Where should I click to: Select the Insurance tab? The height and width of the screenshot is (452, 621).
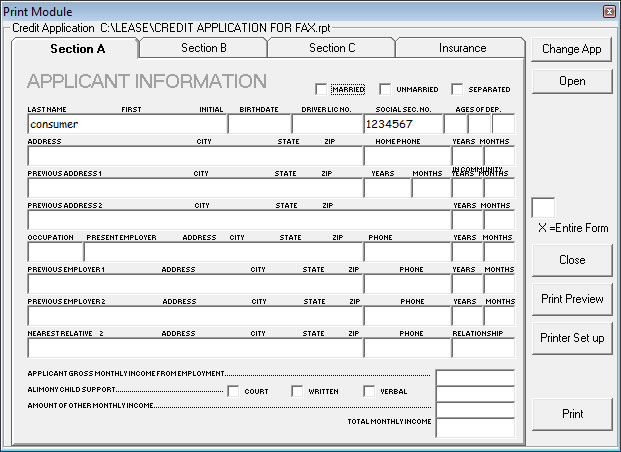[462, 48]
